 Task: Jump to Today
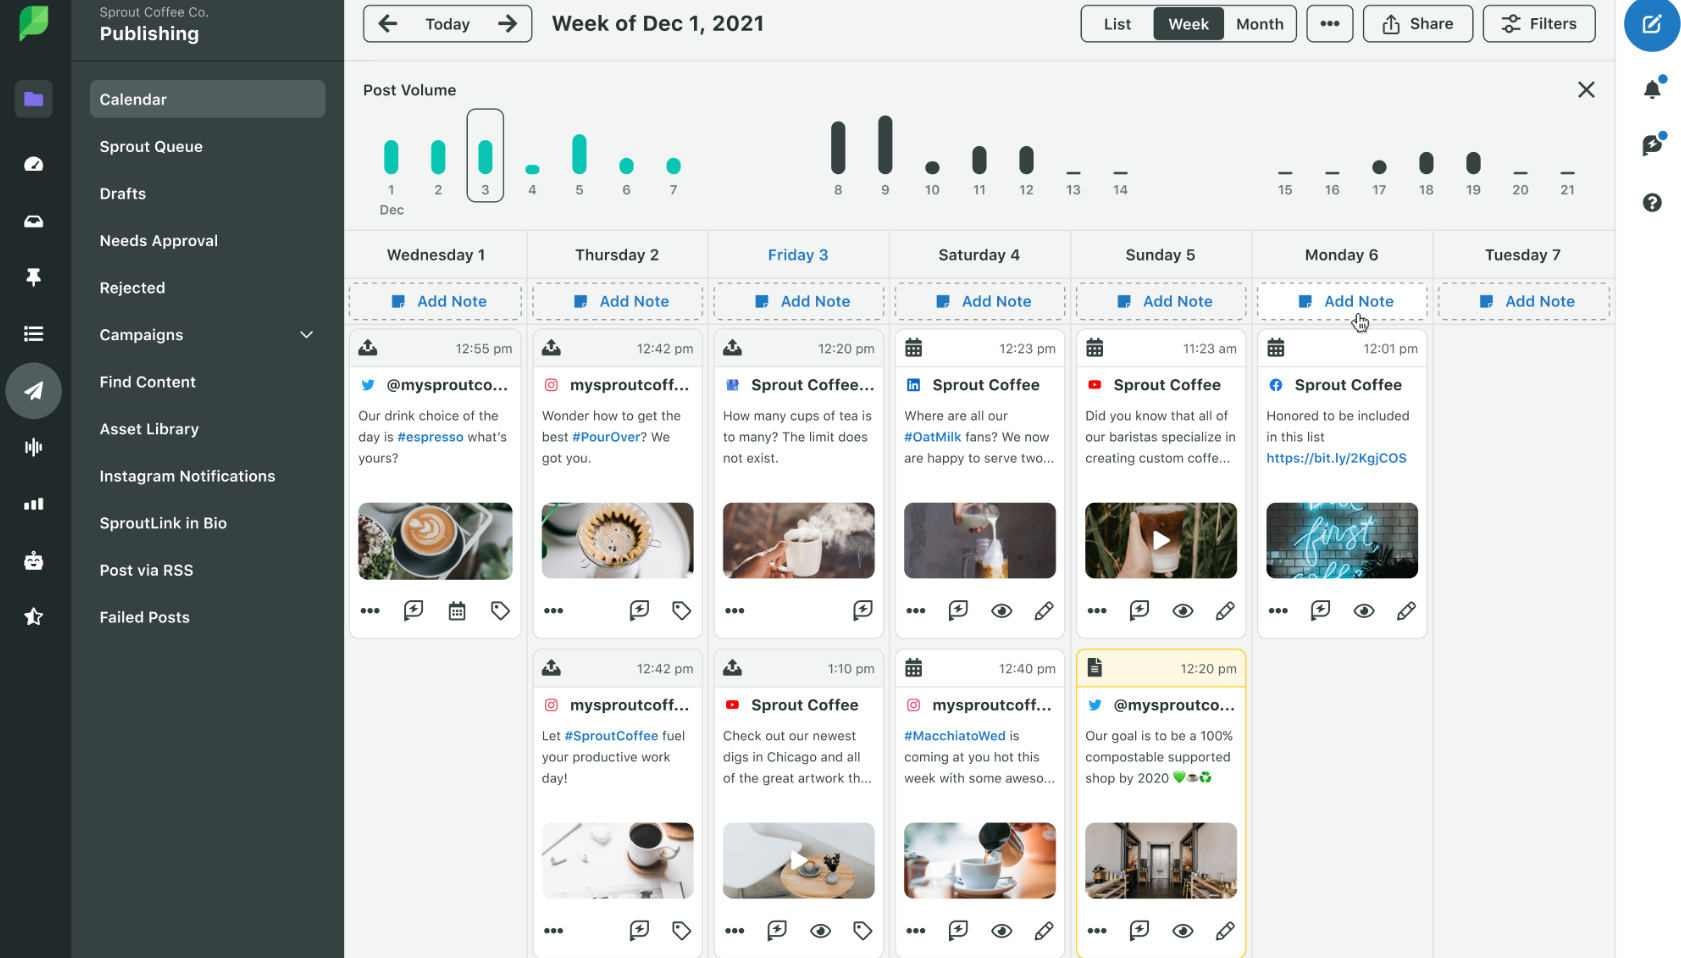pyautogui.click(x=447, y=24)
